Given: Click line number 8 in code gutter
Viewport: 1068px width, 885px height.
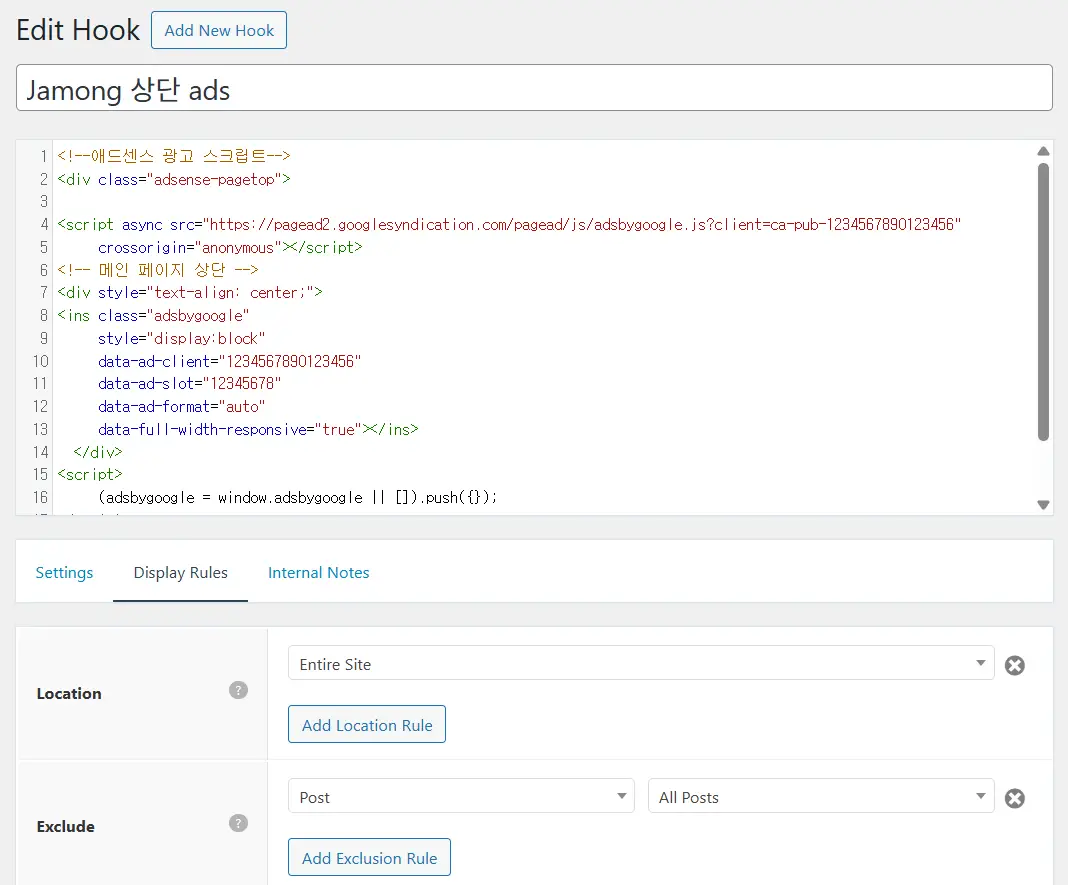Looking at the screenshot, I should pyautogui.click(x=43, y=315).
